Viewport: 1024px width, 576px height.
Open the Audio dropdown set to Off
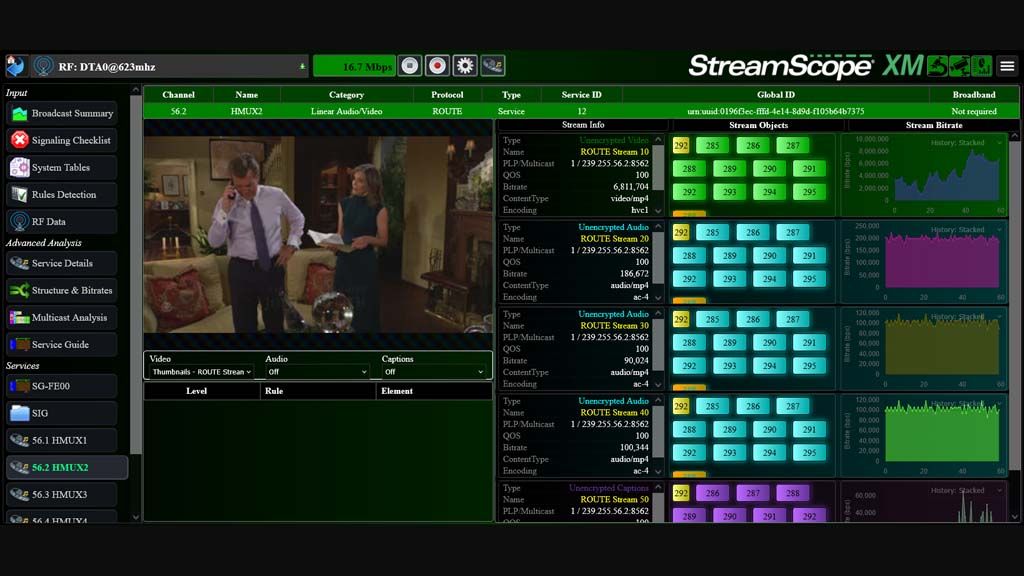[317, 372]
